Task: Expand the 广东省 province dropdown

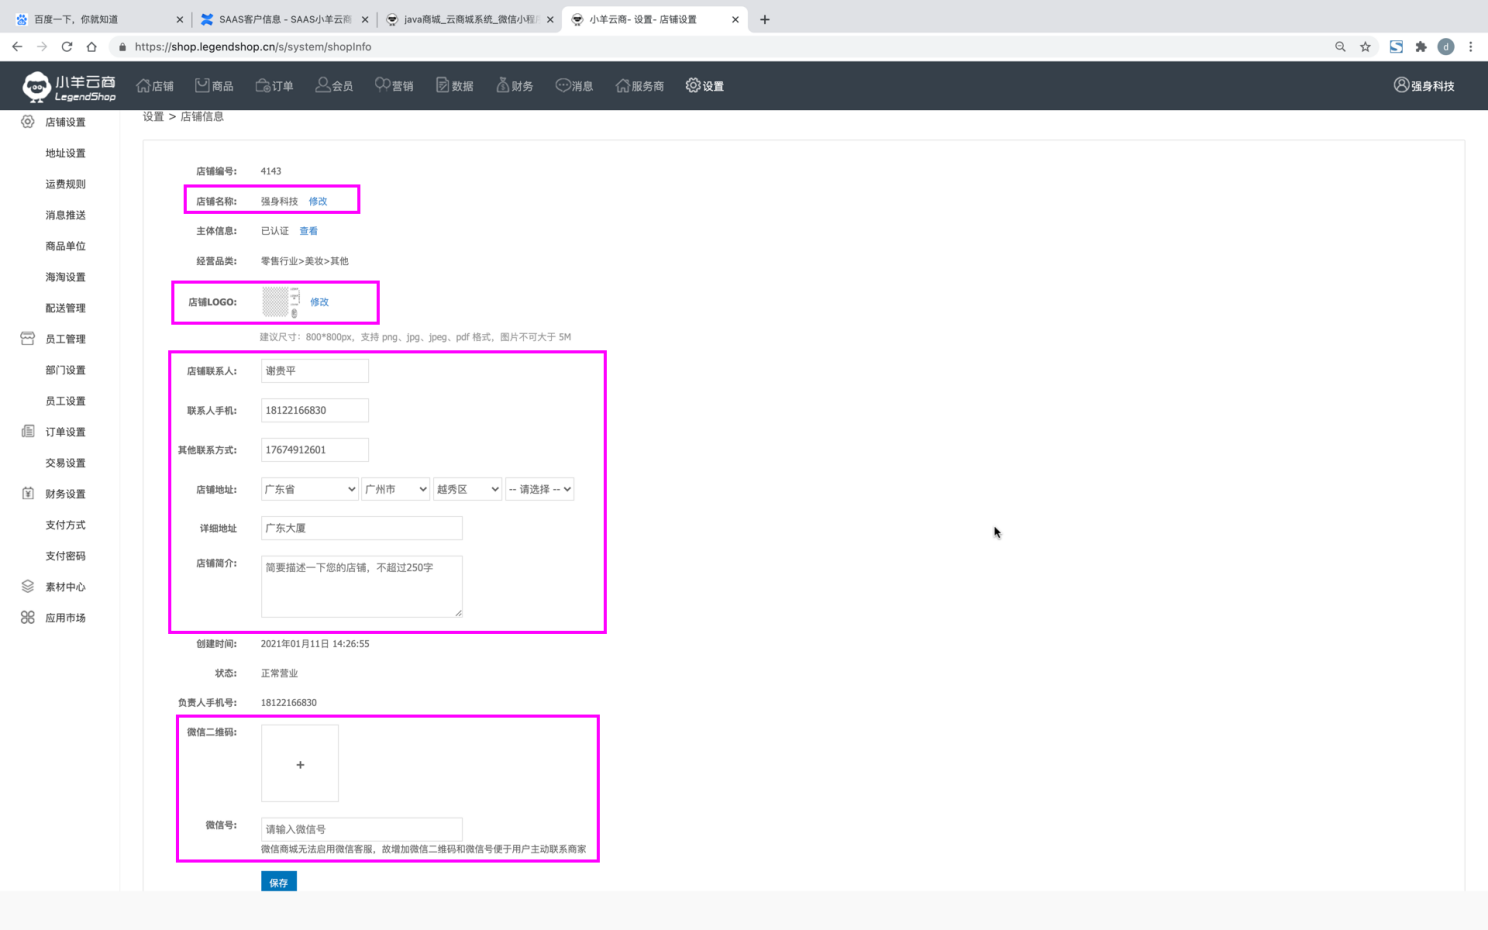Action: tap(309, 489)
